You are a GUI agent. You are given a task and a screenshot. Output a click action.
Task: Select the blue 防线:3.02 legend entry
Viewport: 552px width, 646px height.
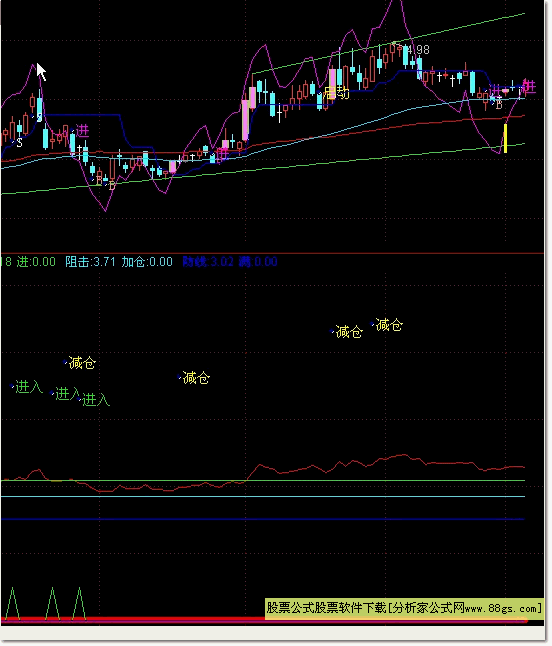pos(208,262)
